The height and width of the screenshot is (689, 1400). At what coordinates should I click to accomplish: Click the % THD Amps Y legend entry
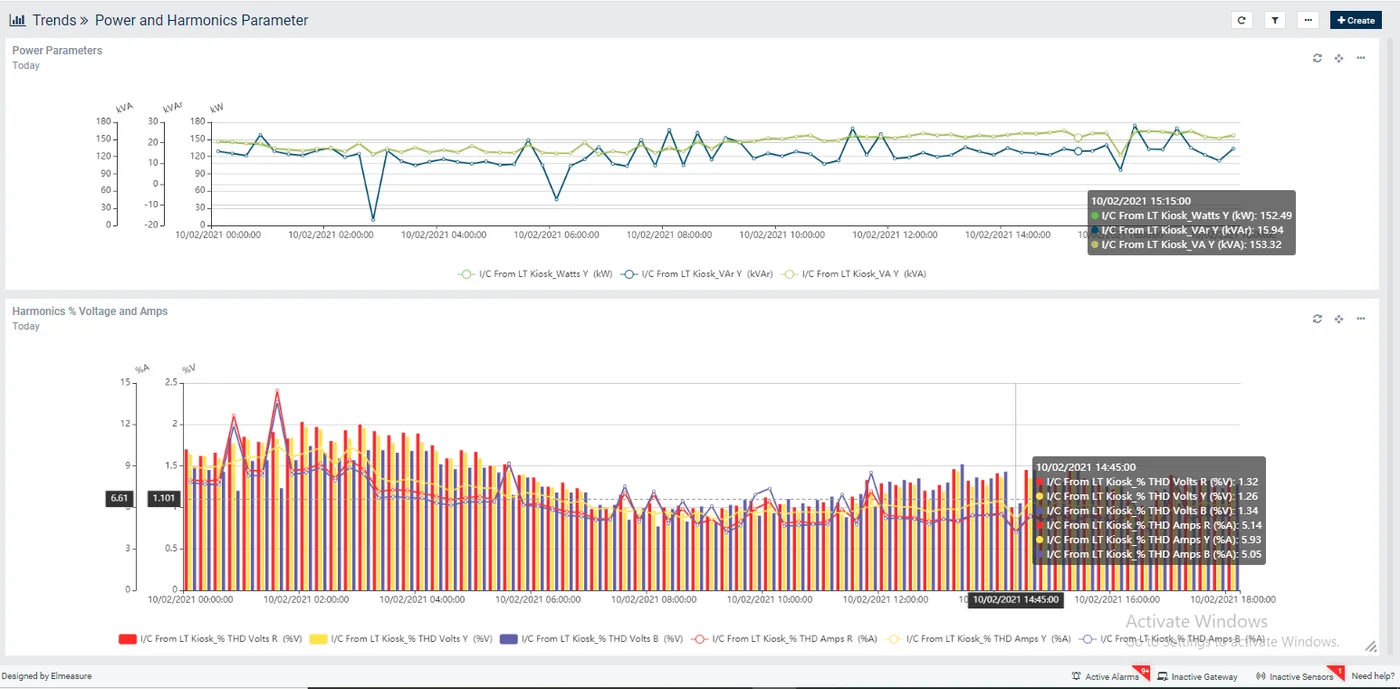click(x=977, y=638)
